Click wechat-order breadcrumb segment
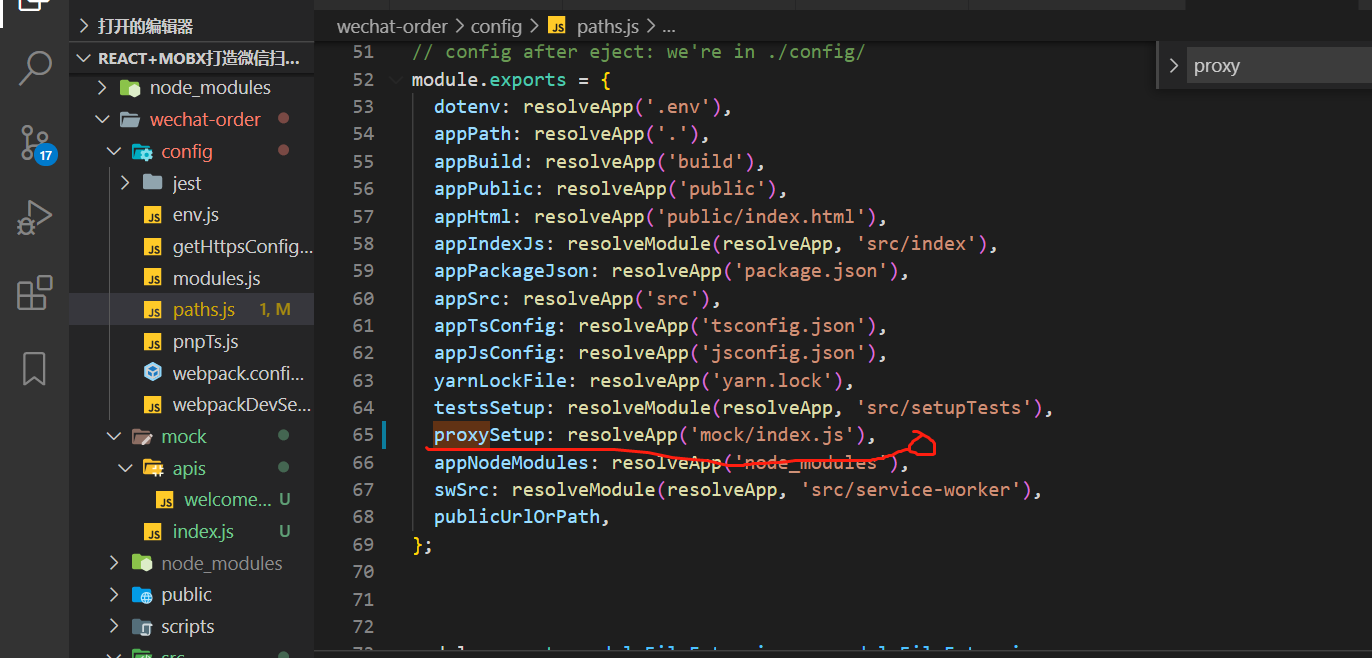Image resolution: width=1372 pixels, height=658 pixels. coord(394,26)
